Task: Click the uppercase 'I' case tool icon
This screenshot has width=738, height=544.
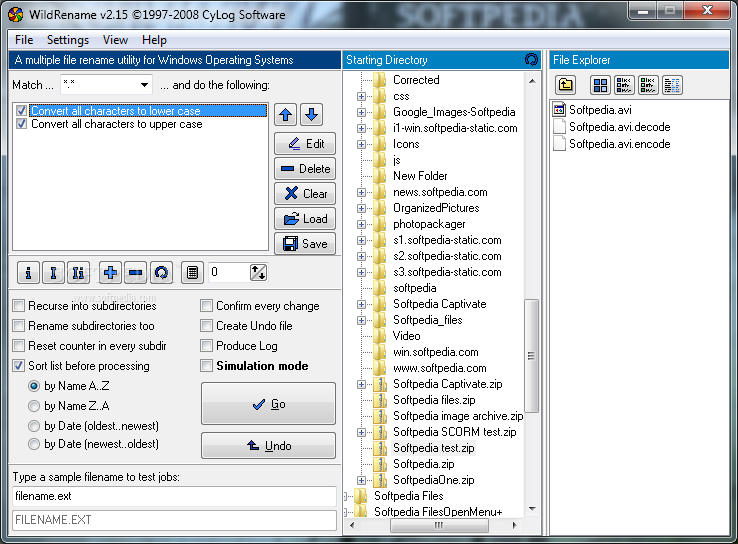Action: click(53, 272)
